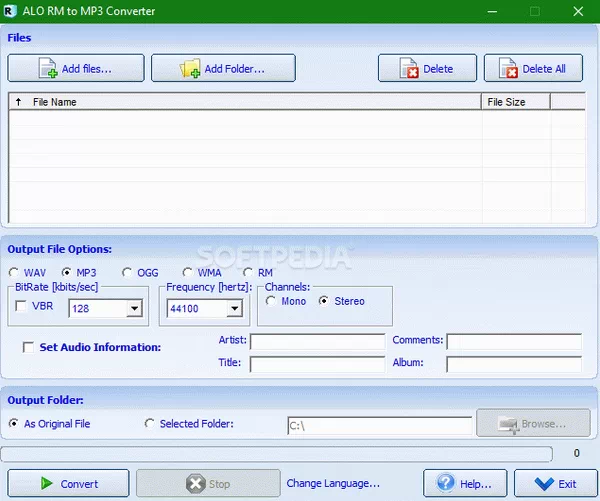Check Set Audio Information option
Viewport: 600px width, 501px height.
point(28,348)
